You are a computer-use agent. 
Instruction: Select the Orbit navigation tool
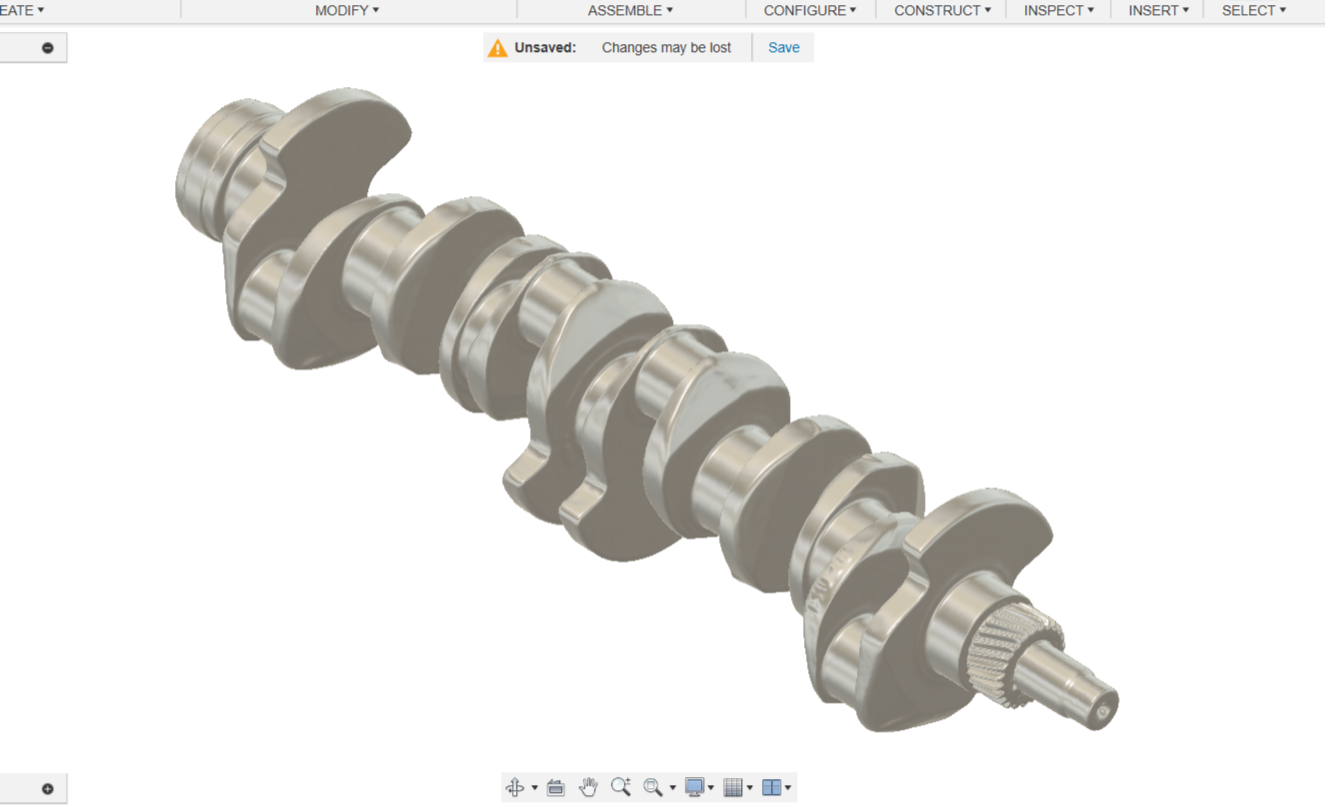click(515, 788)
